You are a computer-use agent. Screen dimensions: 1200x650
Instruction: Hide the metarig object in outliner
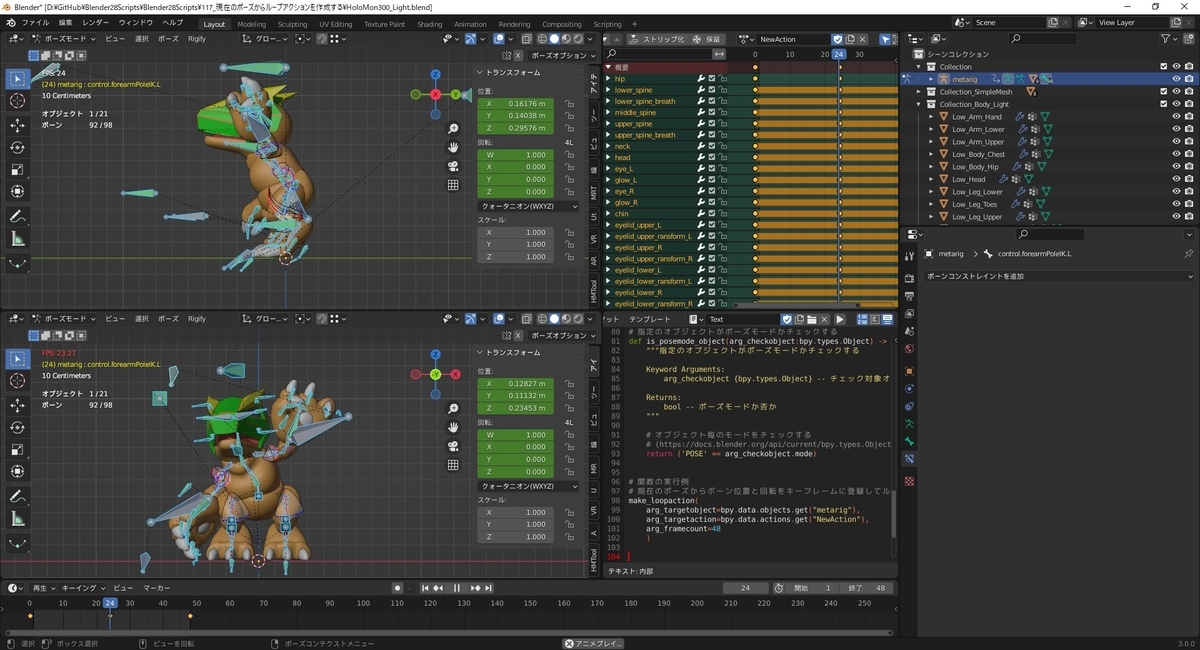[1176, 79]
